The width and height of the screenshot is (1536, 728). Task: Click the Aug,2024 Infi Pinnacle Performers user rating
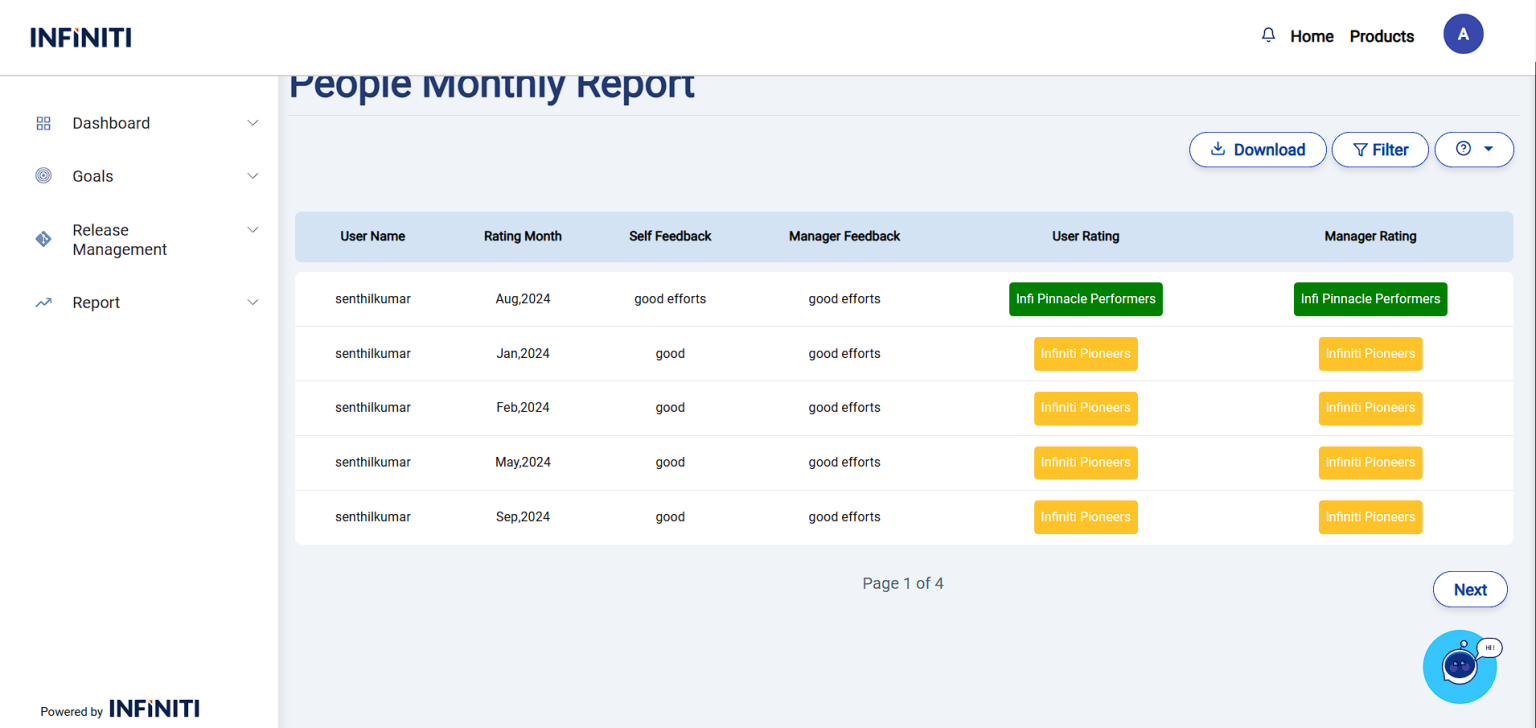[x=1085, y=299]
